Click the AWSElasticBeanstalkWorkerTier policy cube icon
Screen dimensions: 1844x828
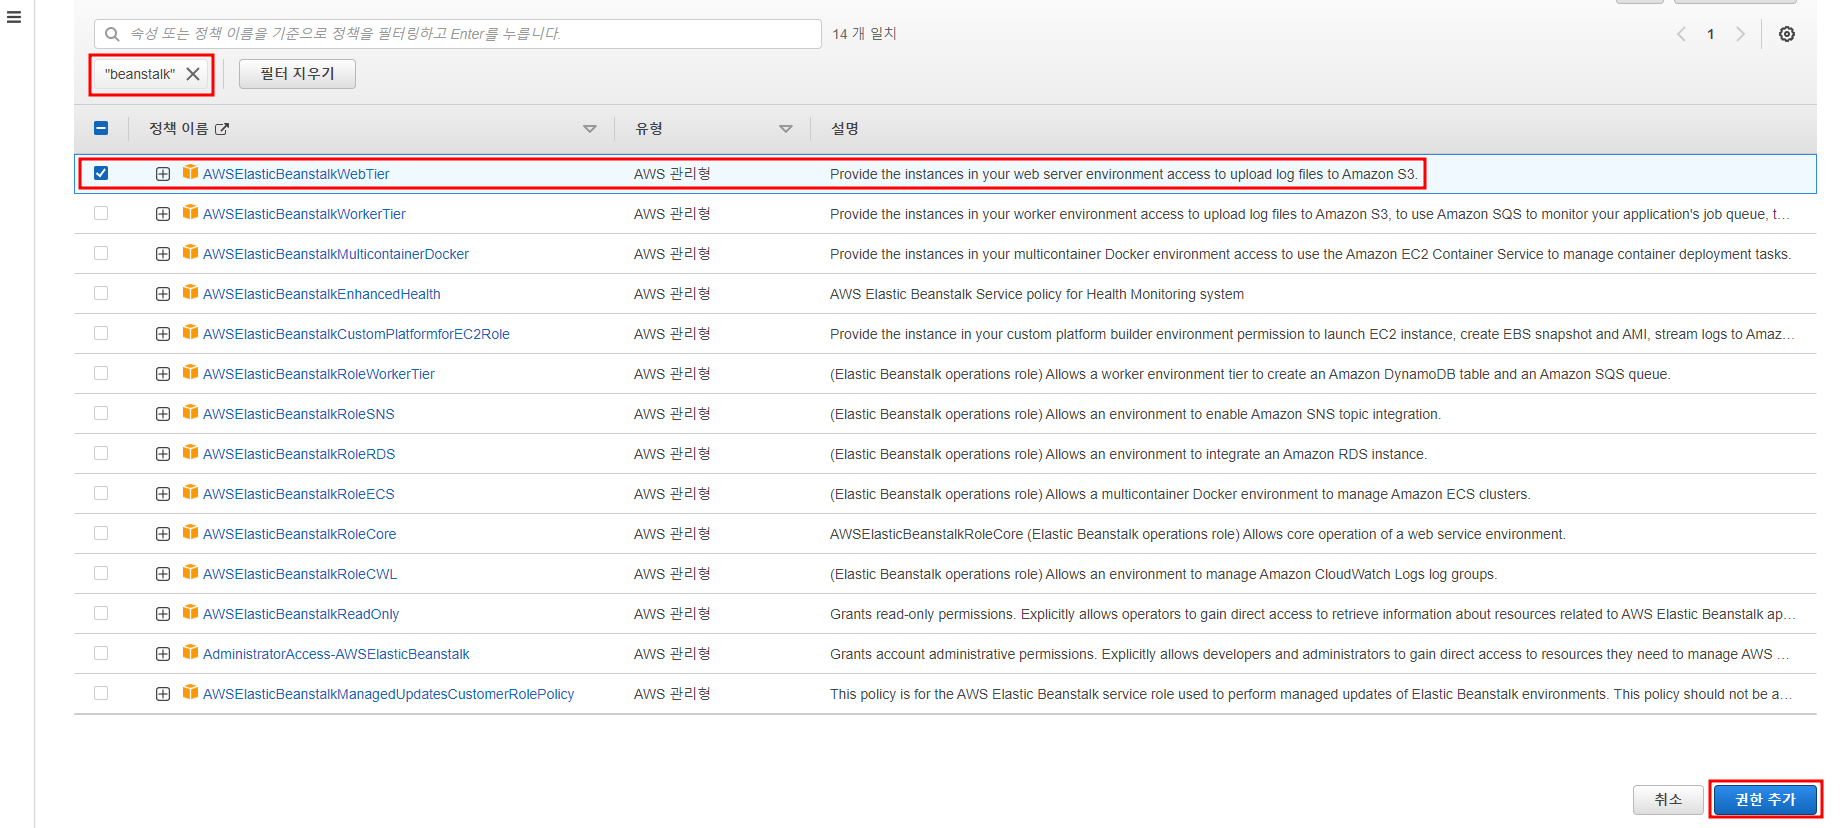190,212
